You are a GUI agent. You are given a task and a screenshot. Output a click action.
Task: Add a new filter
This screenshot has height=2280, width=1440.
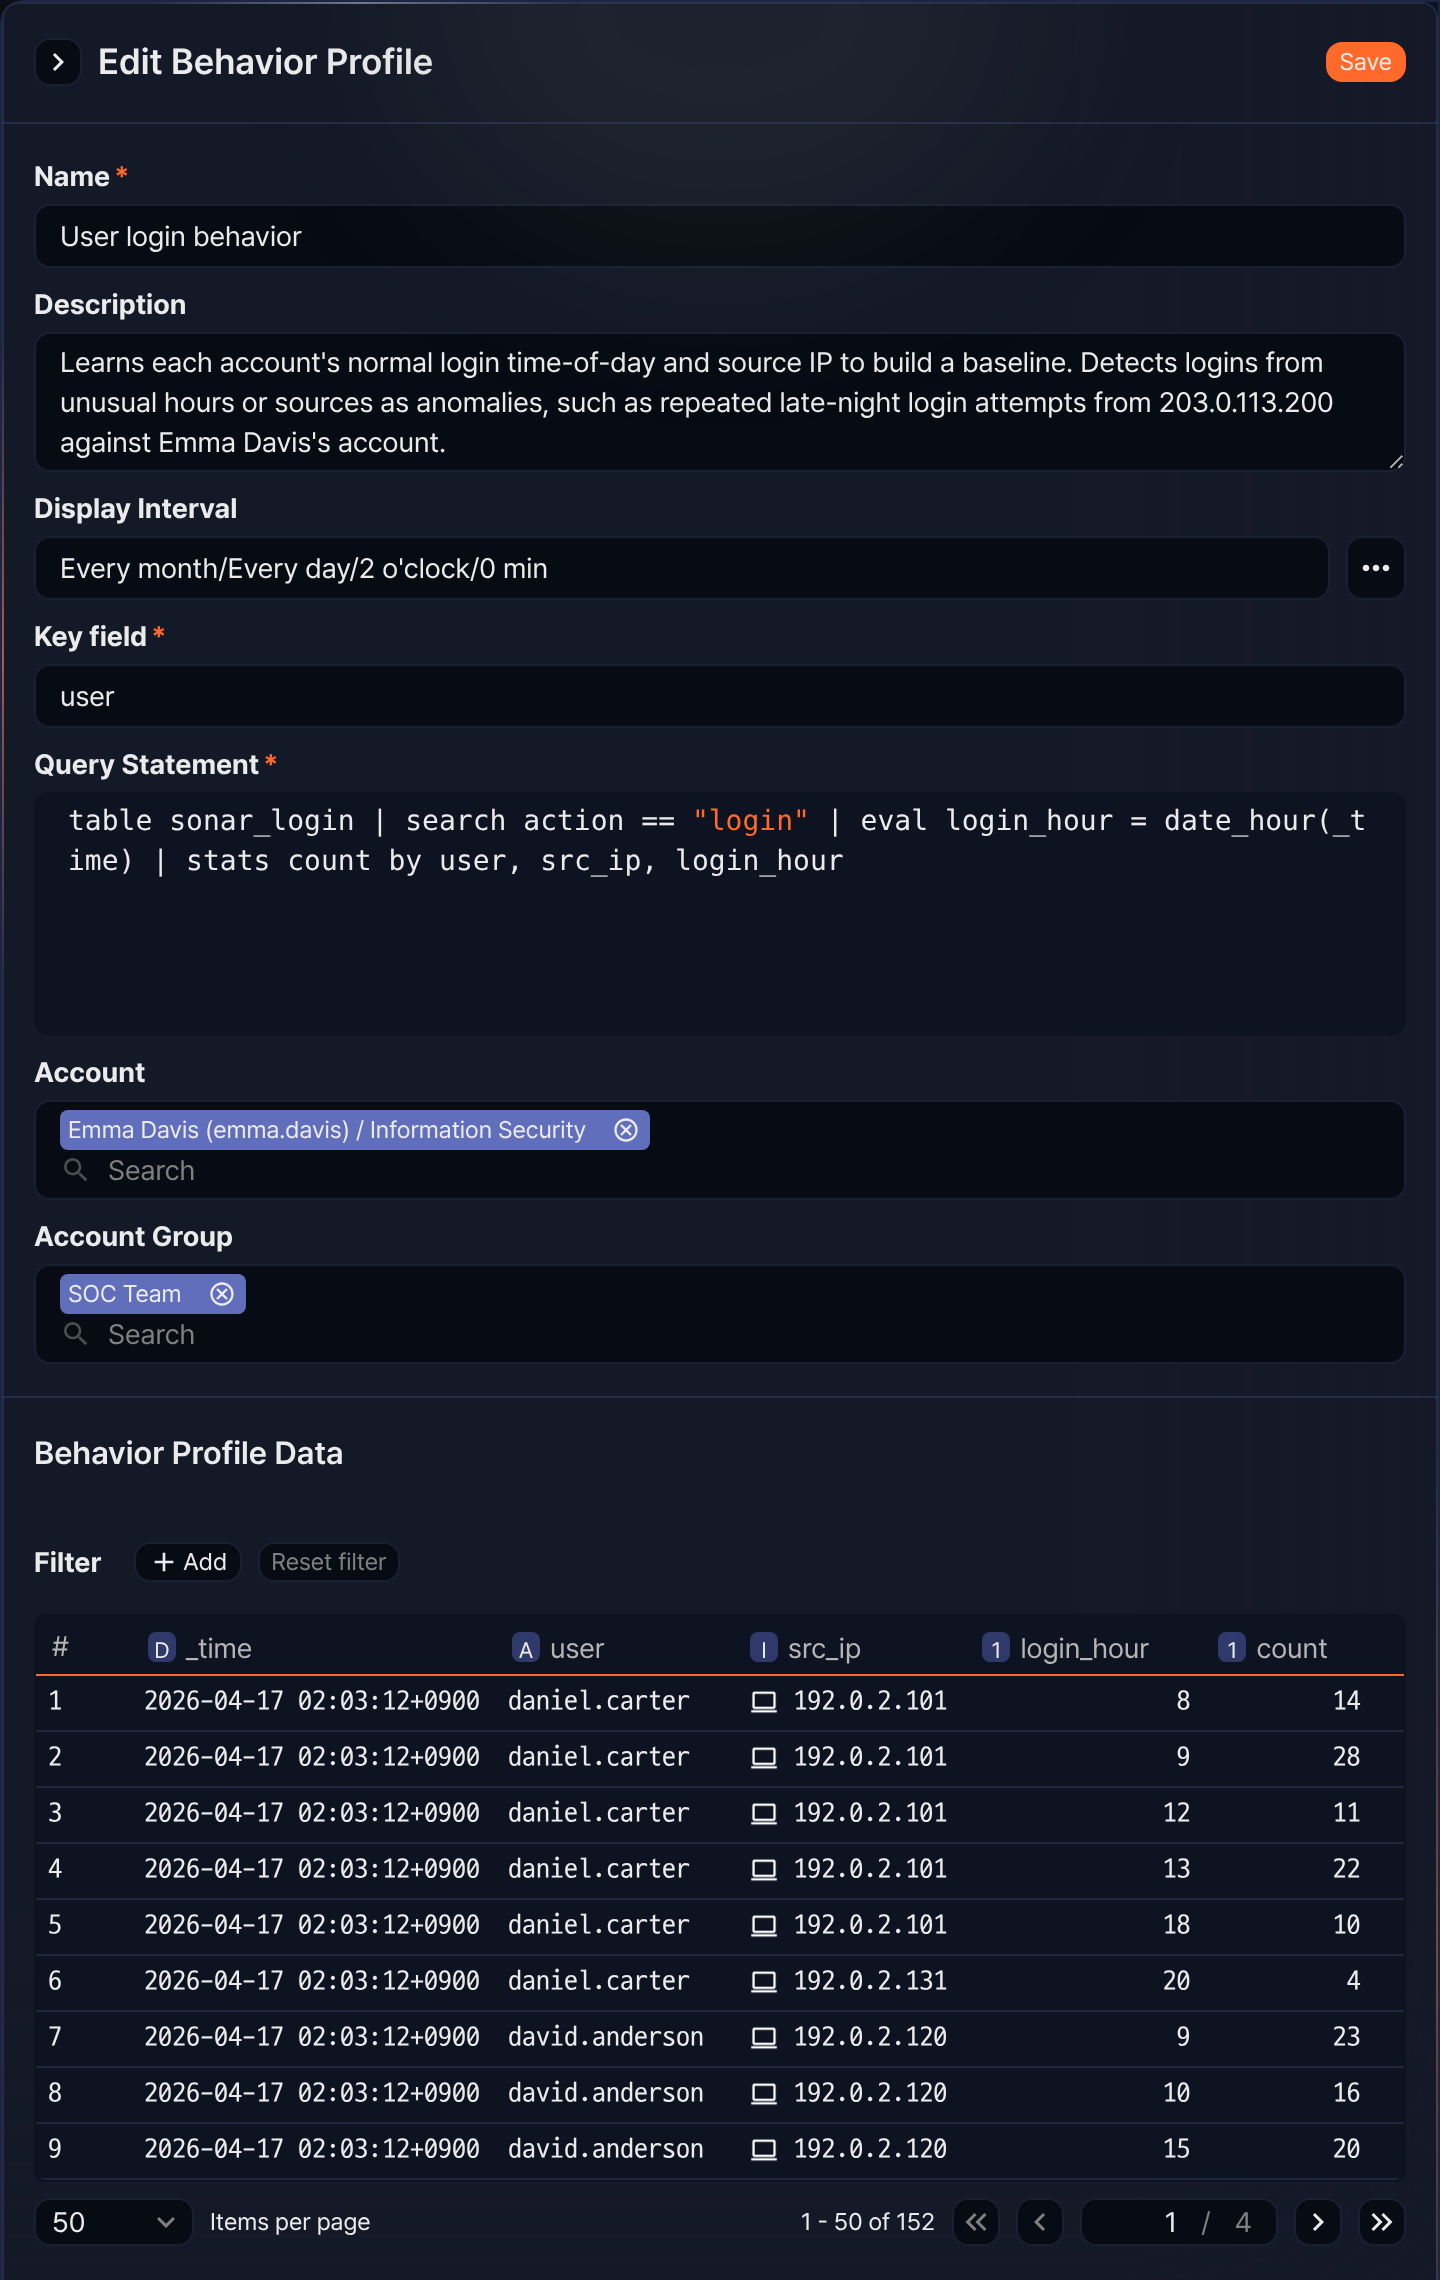click(x=189, y=1562)
